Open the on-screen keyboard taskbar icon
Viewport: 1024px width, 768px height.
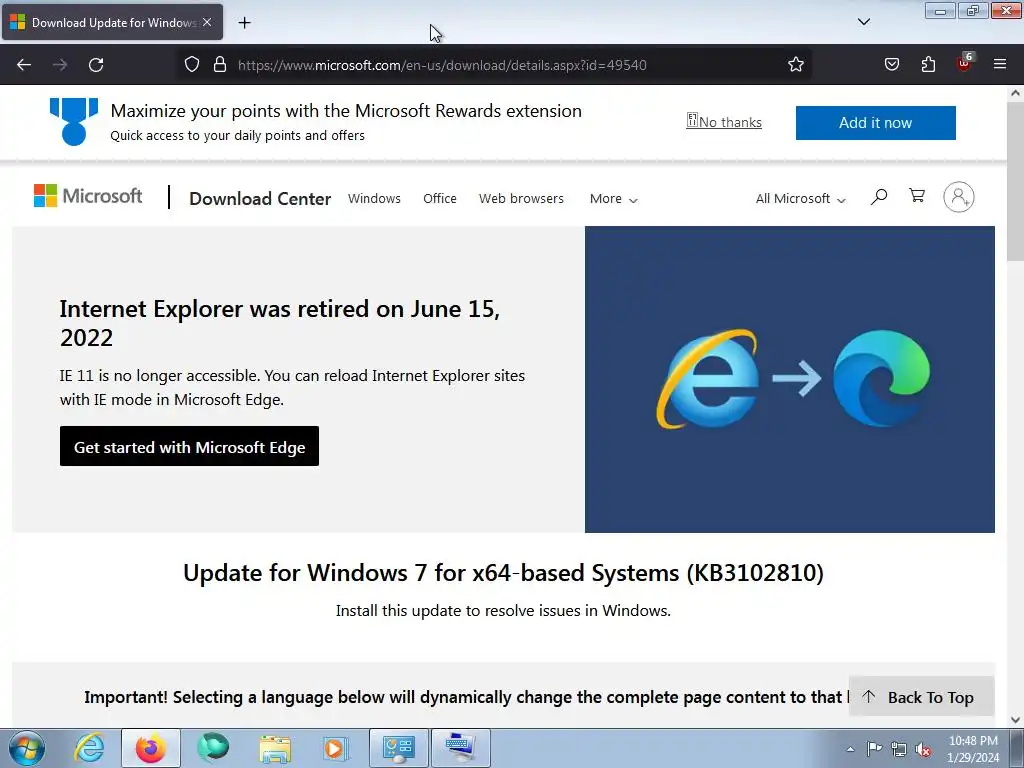coord(460,748)
